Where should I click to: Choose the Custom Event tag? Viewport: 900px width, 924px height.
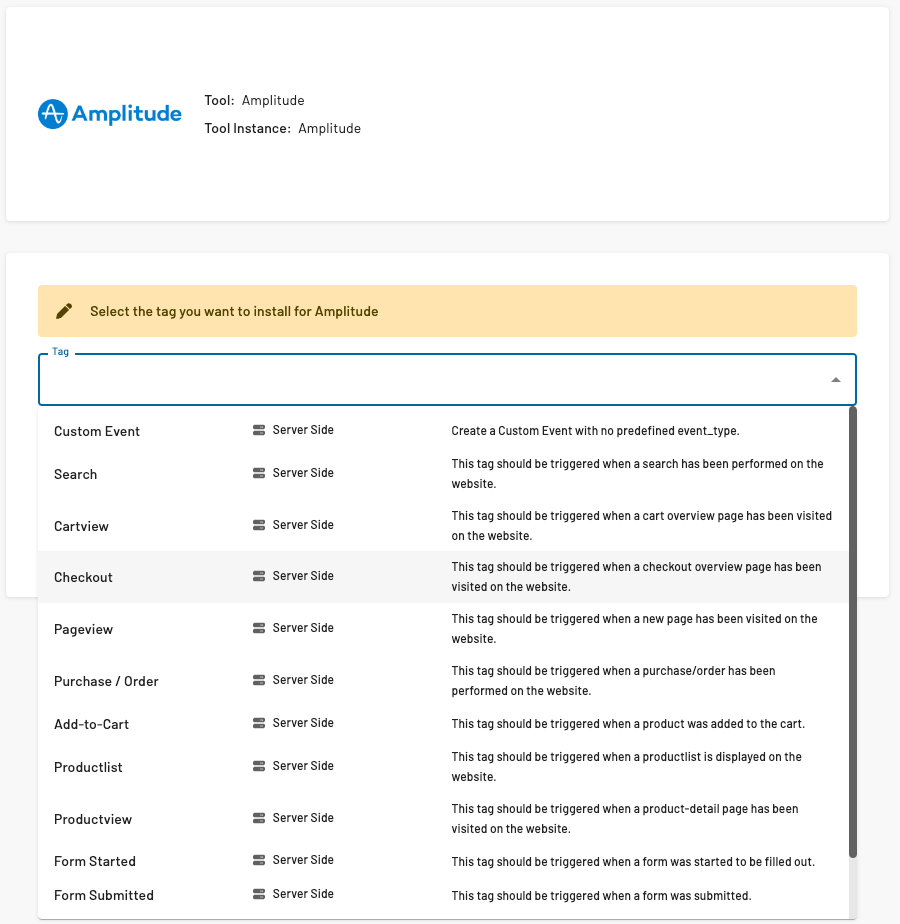click(x=97, y=431)
